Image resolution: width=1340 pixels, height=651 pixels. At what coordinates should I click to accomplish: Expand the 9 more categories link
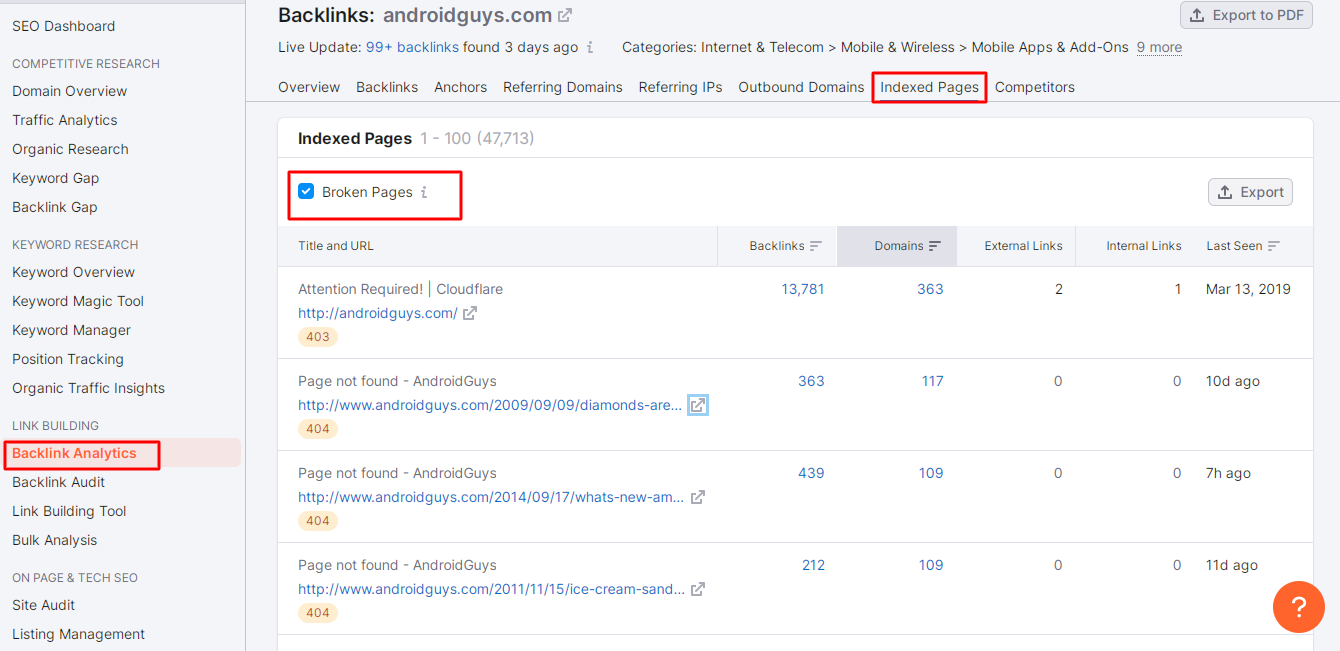tap(1159, 47)
